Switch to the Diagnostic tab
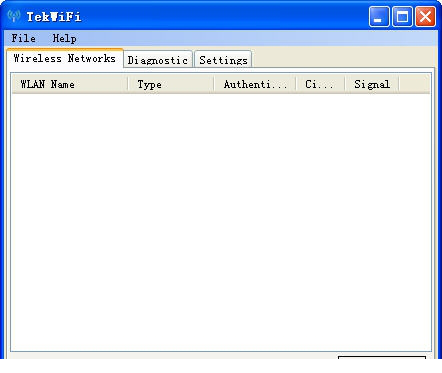This screenshot has width=442, height=373. [x=158, y=60]
